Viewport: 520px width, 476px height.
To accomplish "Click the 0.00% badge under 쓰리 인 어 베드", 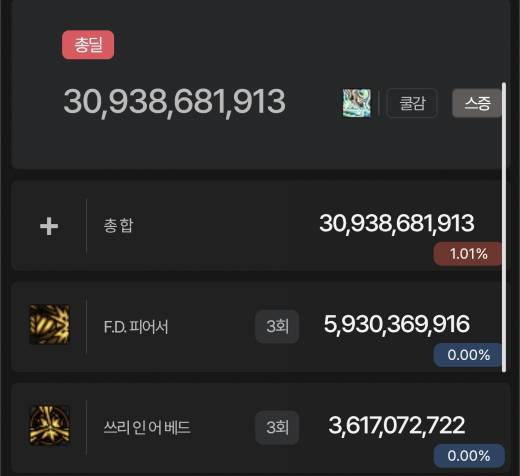I will click(469, 456).
